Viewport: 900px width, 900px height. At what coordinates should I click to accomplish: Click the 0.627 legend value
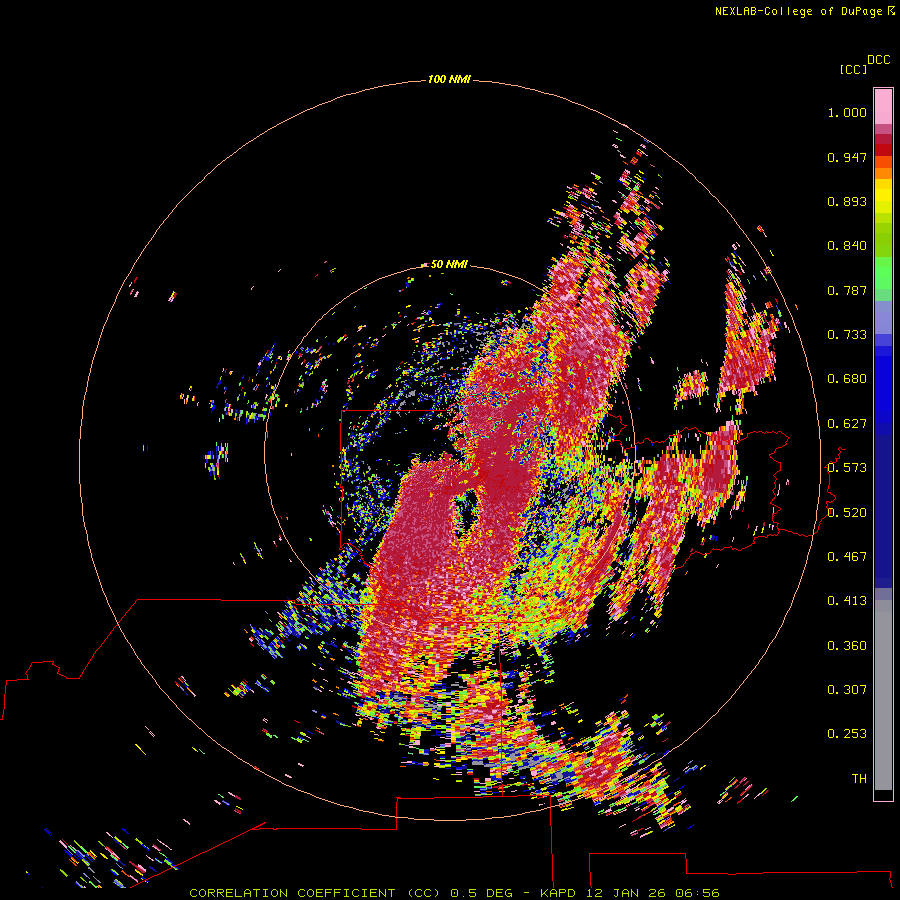click(847, 424)
